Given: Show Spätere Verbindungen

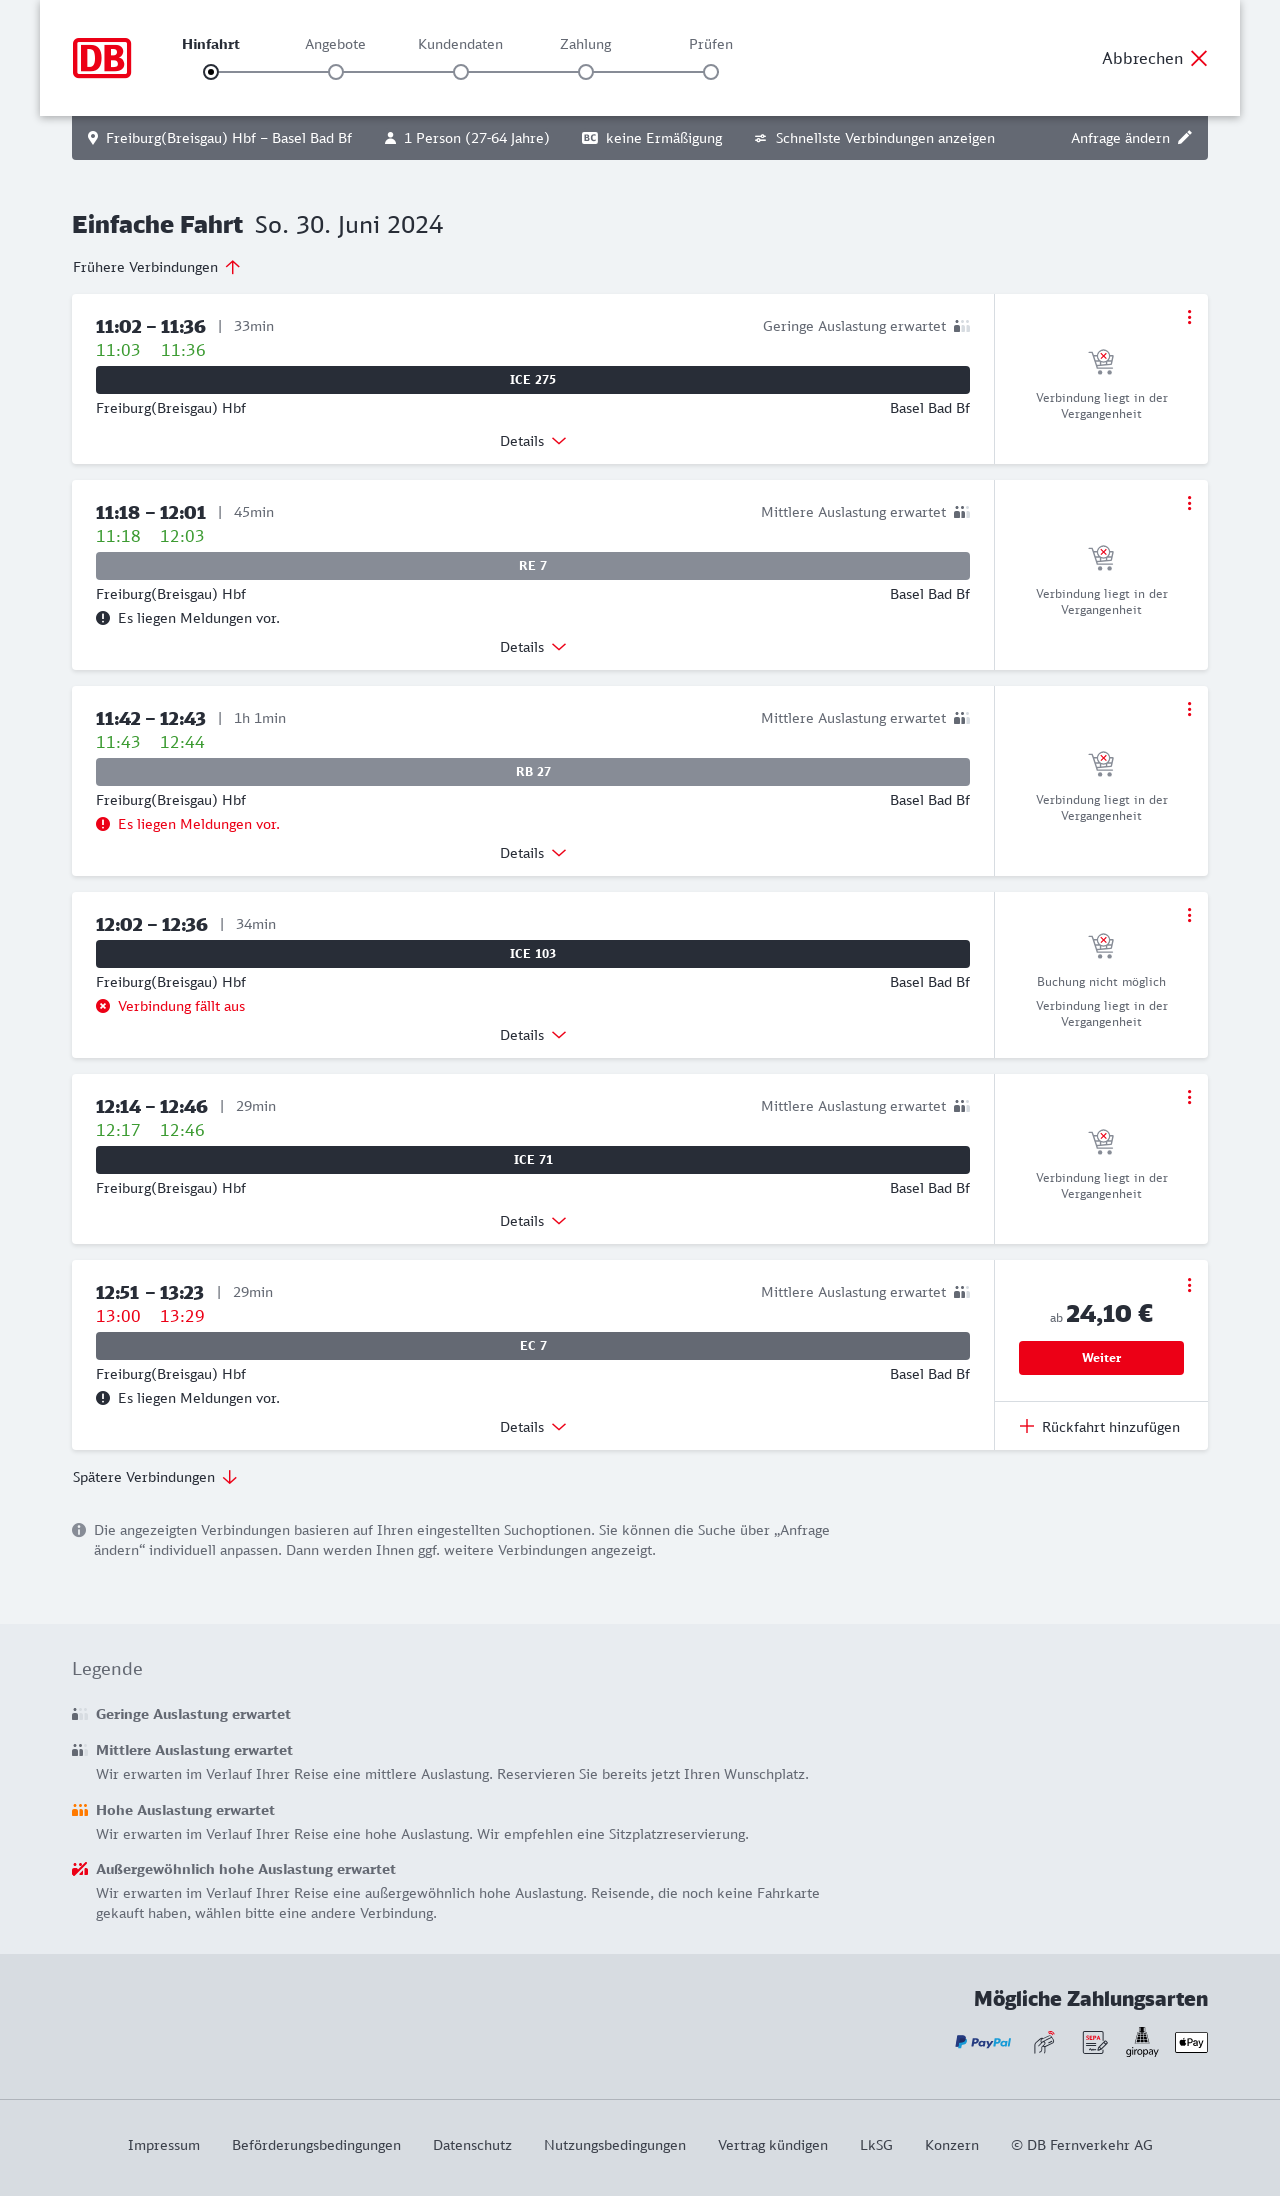Looking at the screenshot, I should (x=155, y=1477).
